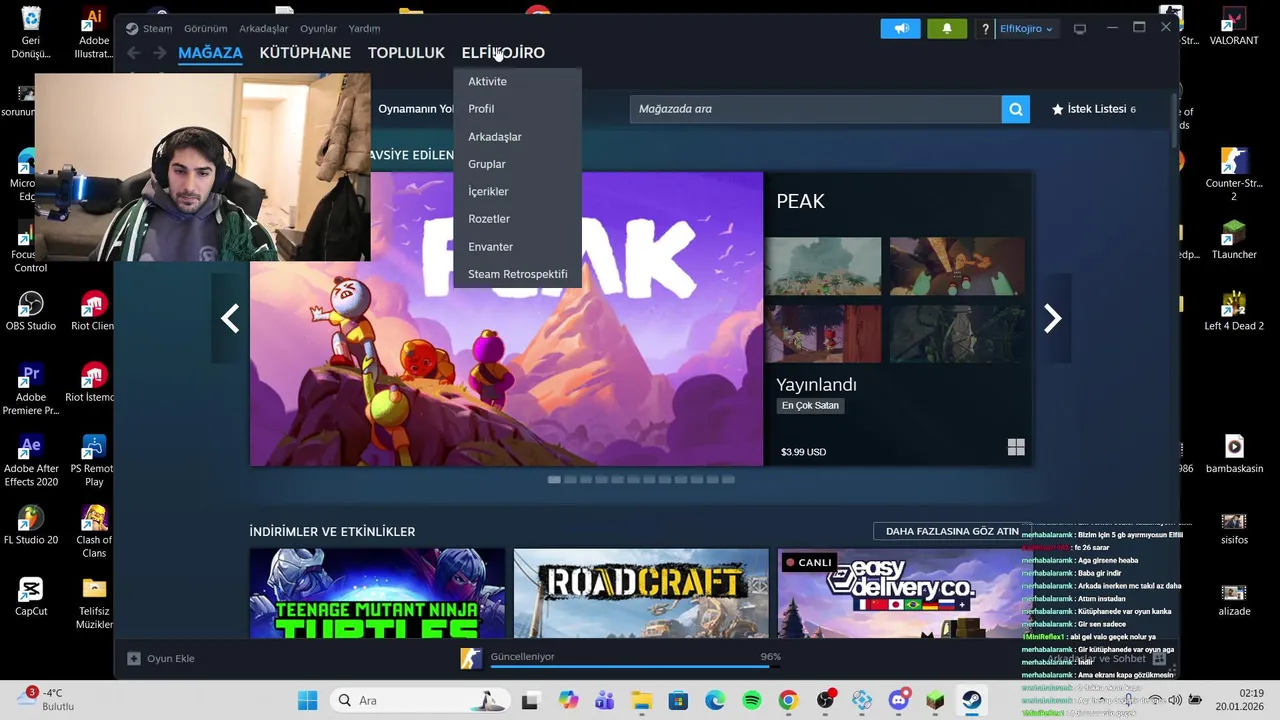Screen dimensions: 1280x720
Task: Select the first carousel page indicator dot
Action: [554, 480]
